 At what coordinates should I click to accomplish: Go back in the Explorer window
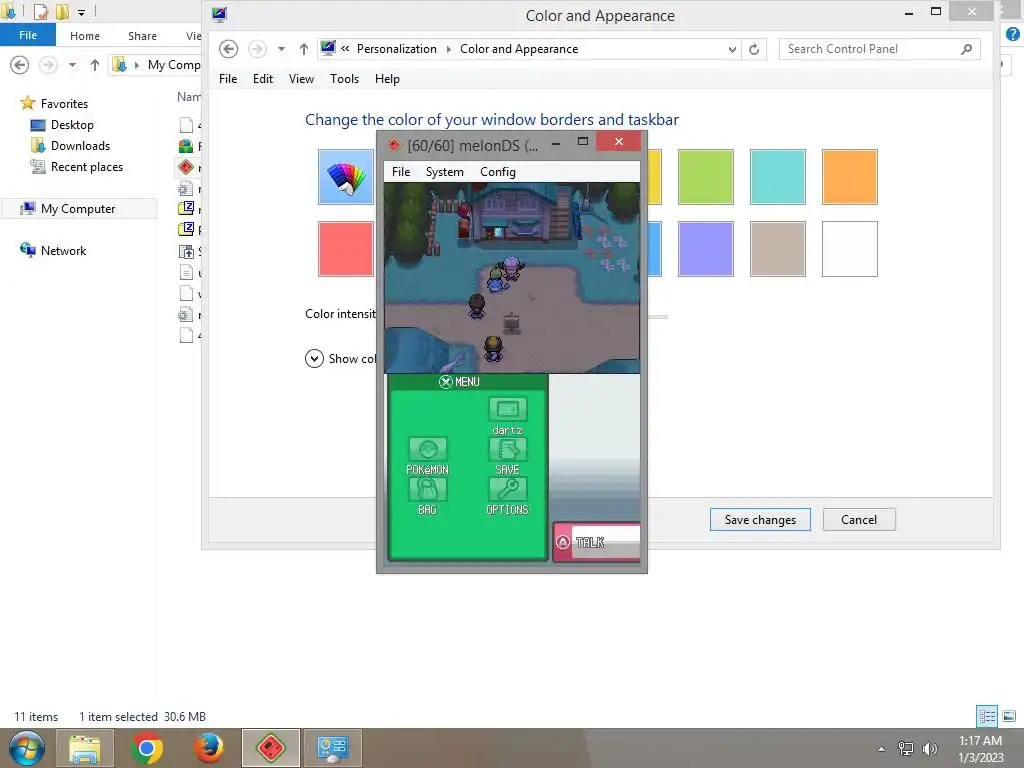point(20,65)
